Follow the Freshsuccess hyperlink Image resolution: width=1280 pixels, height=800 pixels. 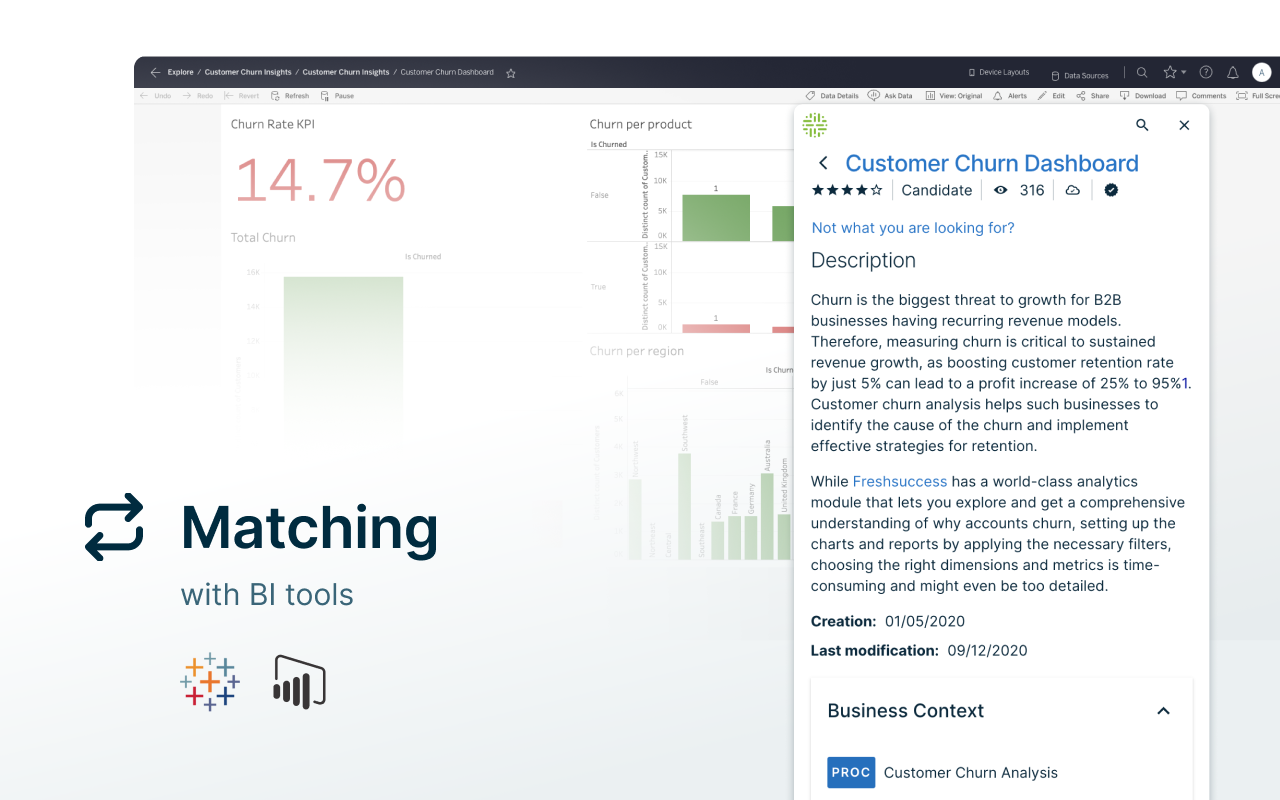click(899, 482)
